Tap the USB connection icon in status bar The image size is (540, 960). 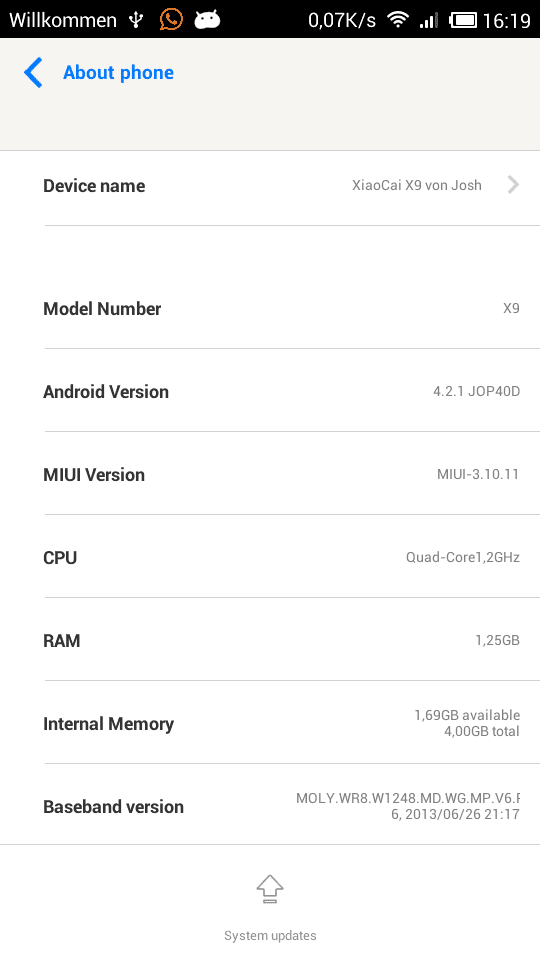tap(136, 20)
